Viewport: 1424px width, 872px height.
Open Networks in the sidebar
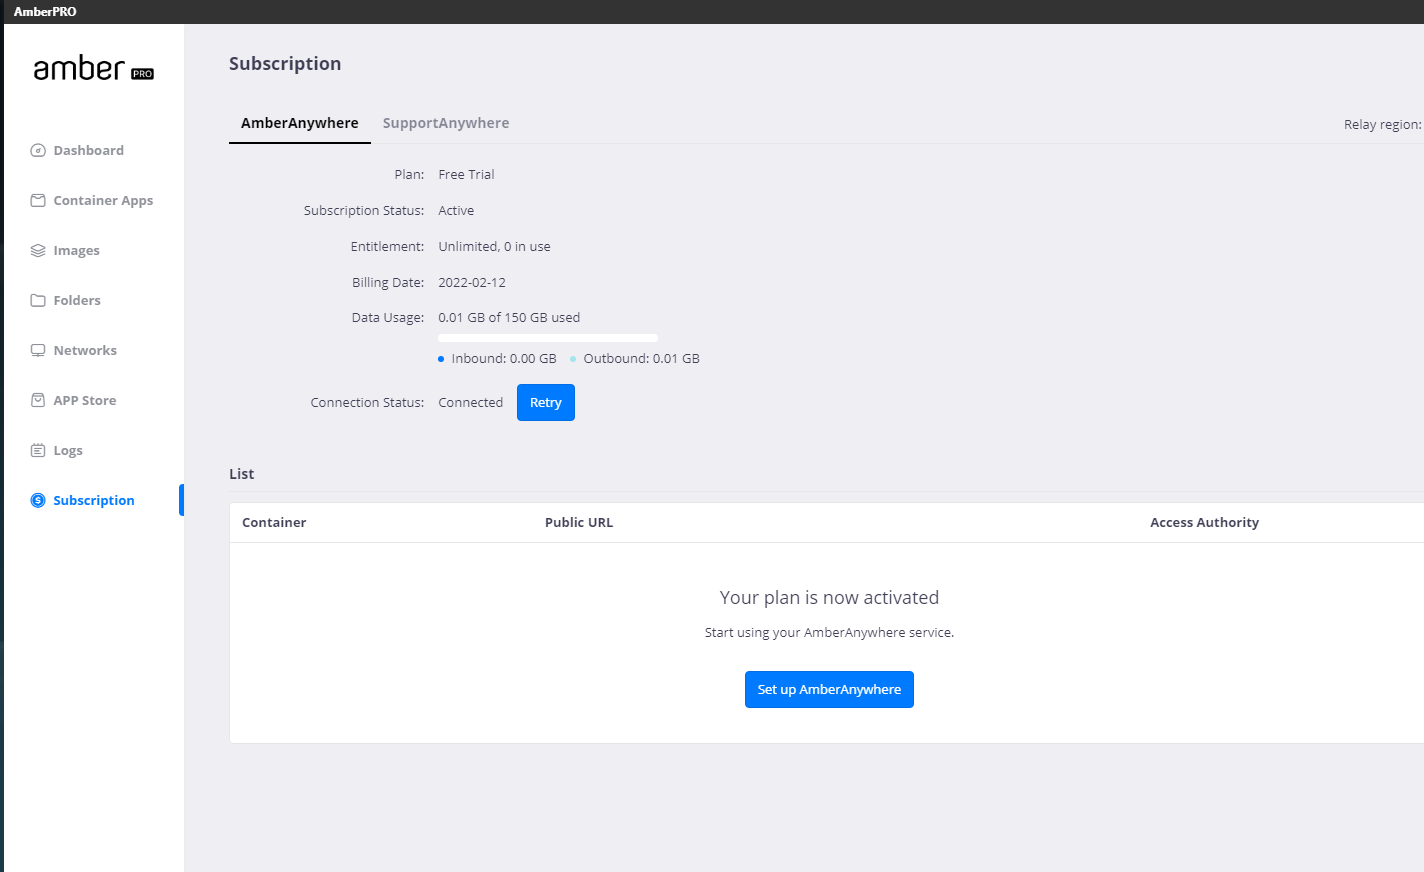click(x=85, y=351)
